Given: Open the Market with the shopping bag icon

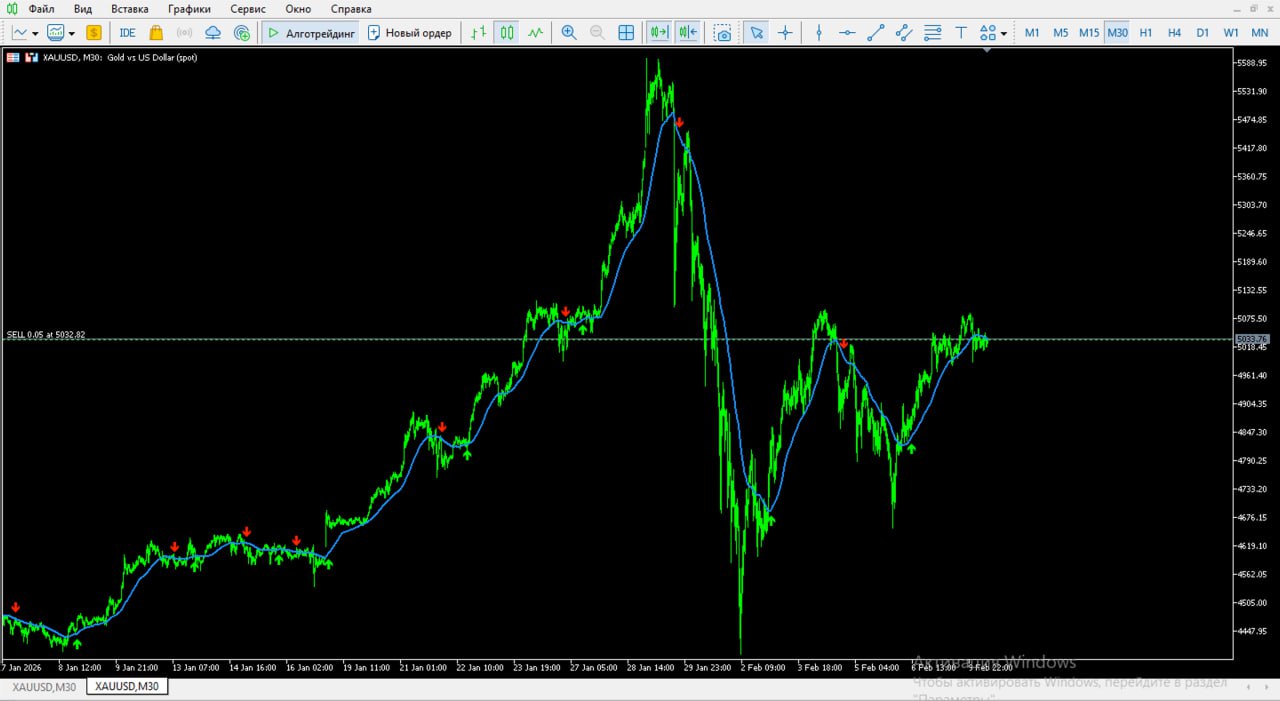Looking at the screenshot, I should click(x=156, y=32).
